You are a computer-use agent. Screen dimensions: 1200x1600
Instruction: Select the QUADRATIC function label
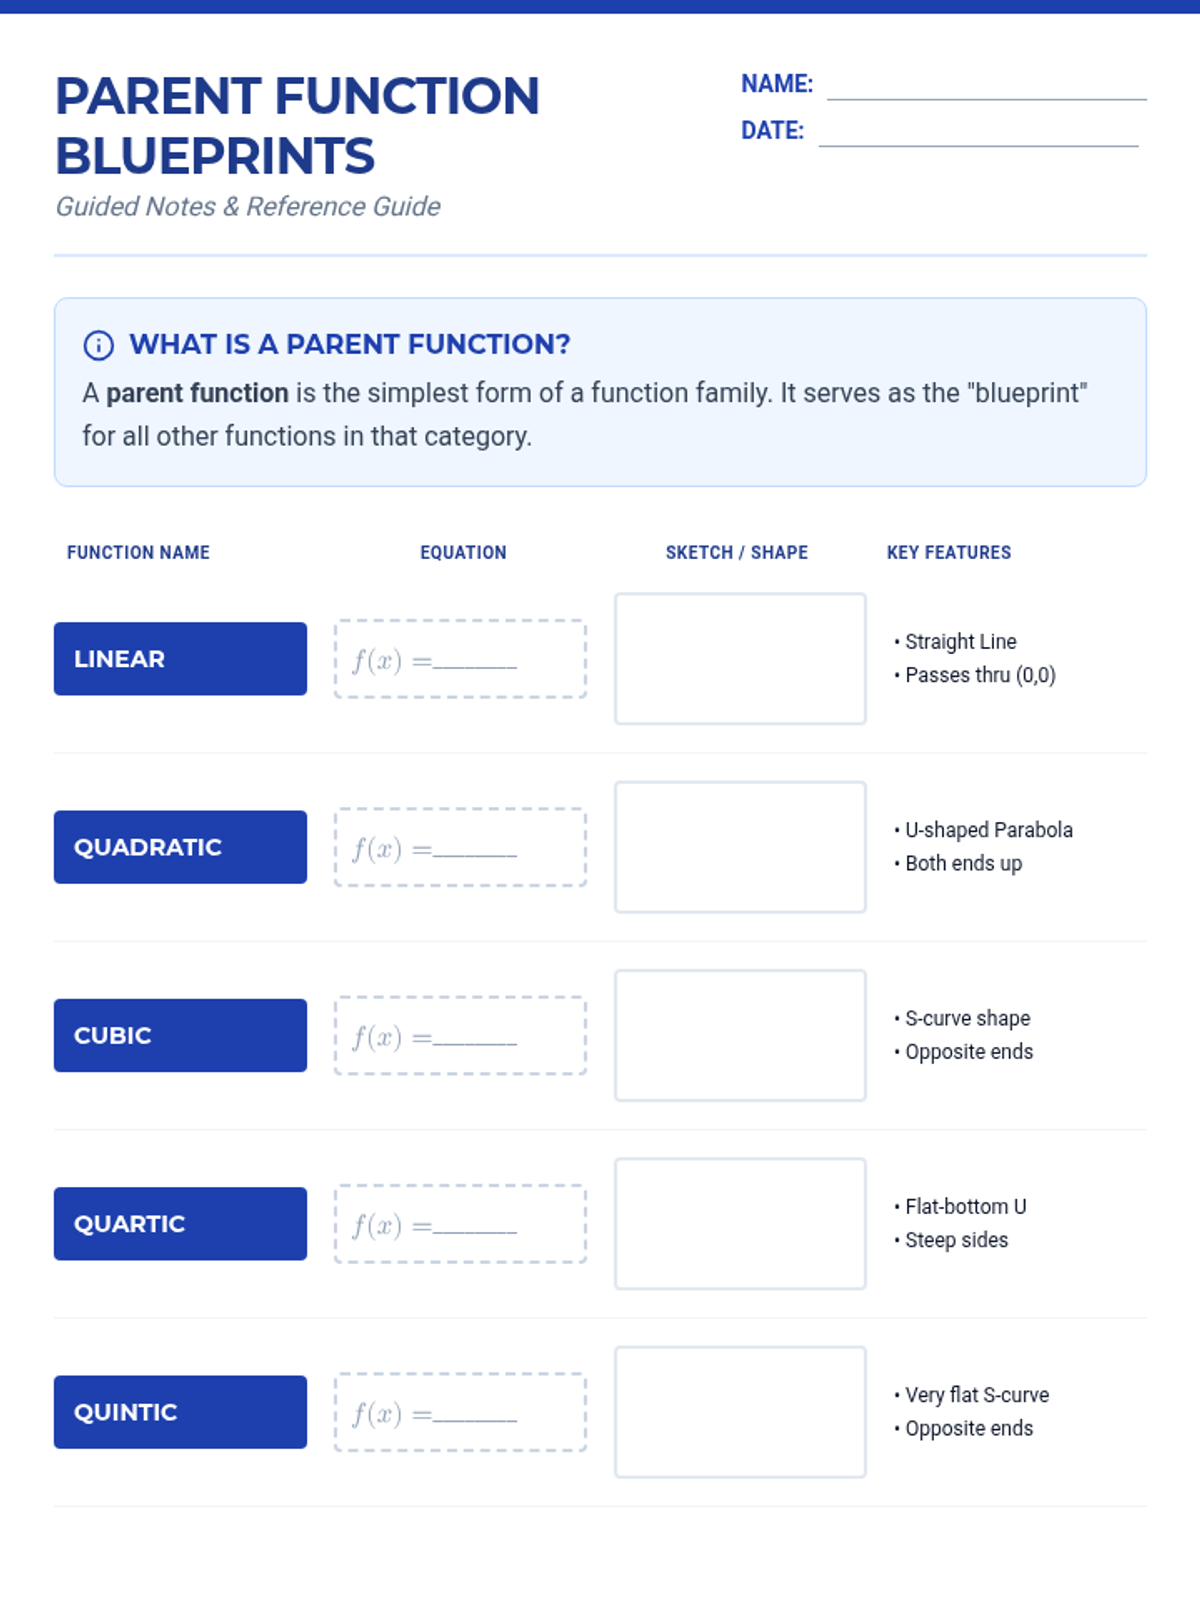click(180, 847)
